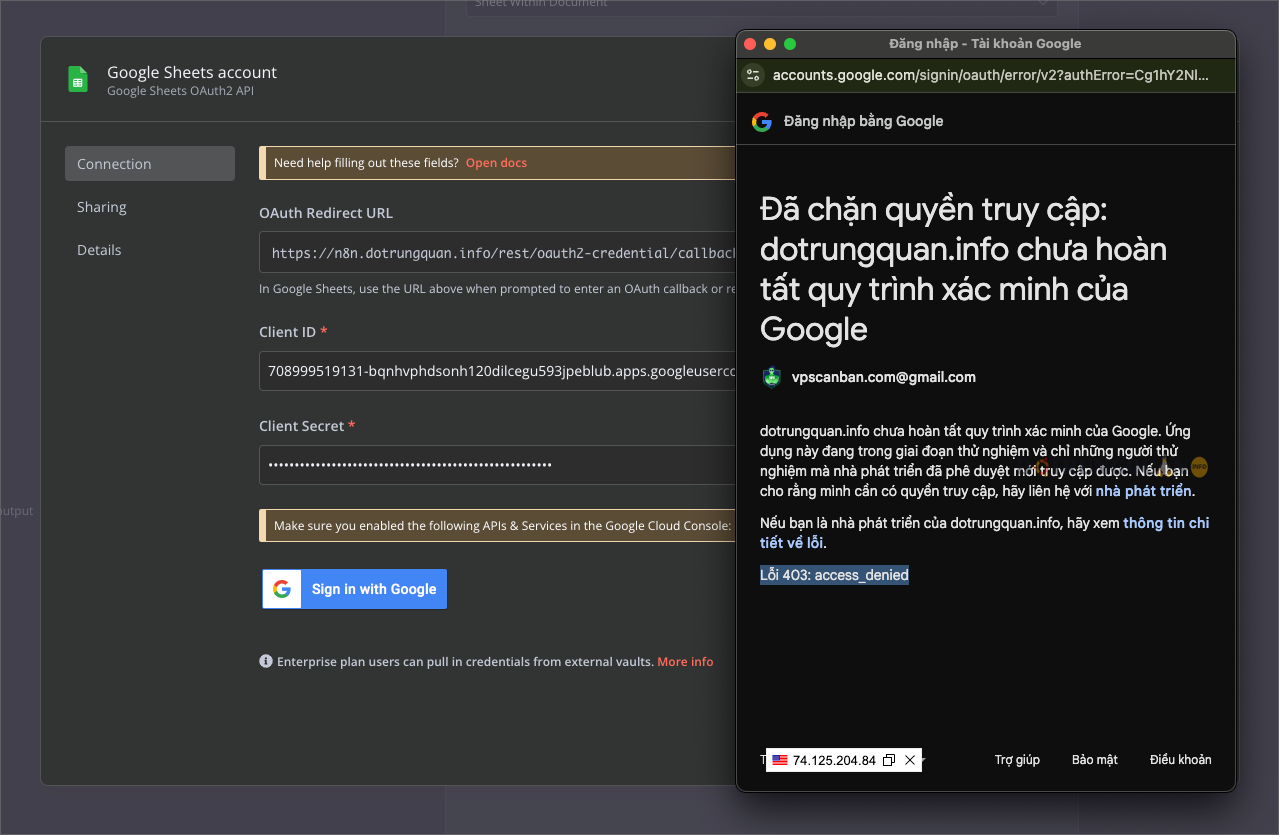The width and height of the screenshot is (1279, 835).
Task: Open site information icon in Google popup address bar
Action: point(753,75)
